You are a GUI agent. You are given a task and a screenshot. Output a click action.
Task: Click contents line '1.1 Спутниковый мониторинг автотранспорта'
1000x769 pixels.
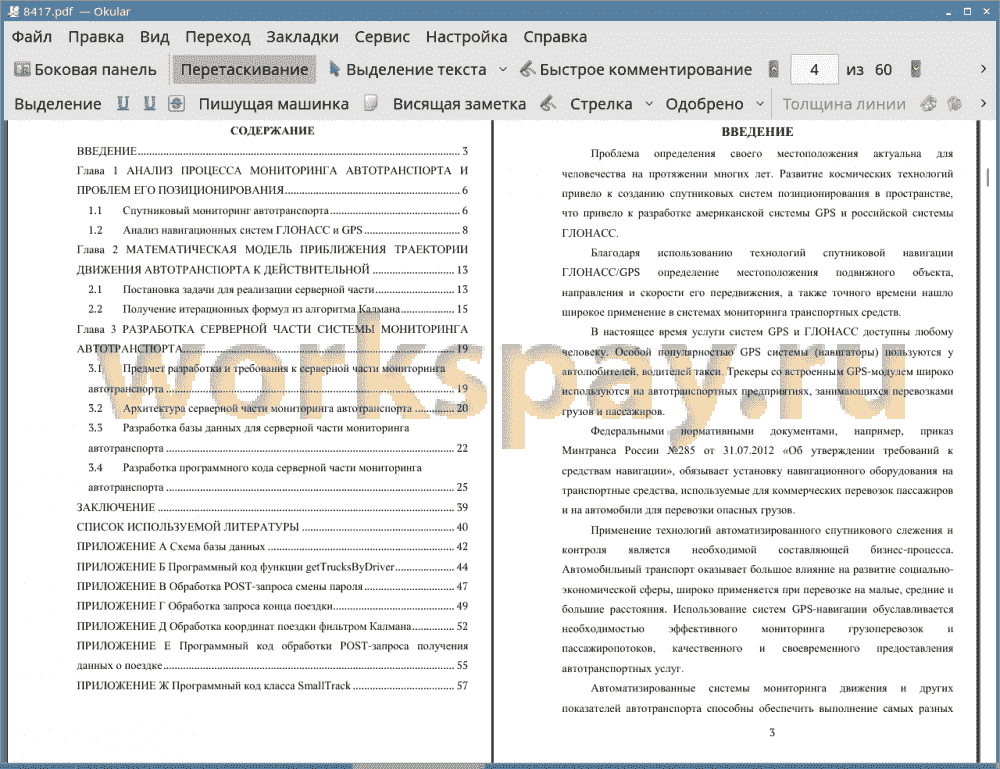click(x=277, y=210)
